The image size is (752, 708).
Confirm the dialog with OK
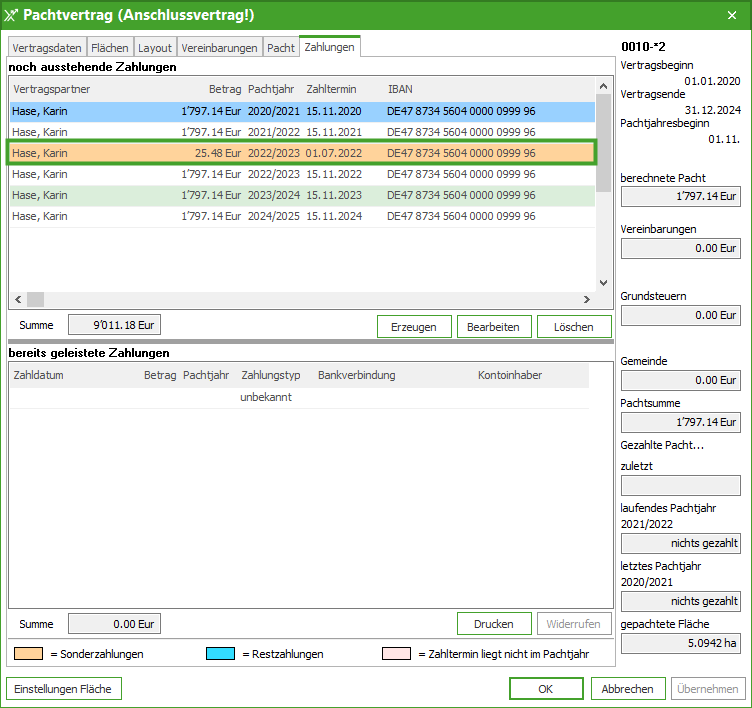(545, 689)
